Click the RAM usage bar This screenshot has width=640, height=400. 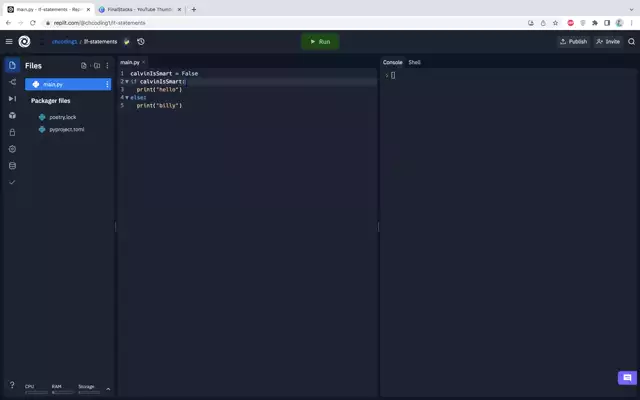pos(63,392)
